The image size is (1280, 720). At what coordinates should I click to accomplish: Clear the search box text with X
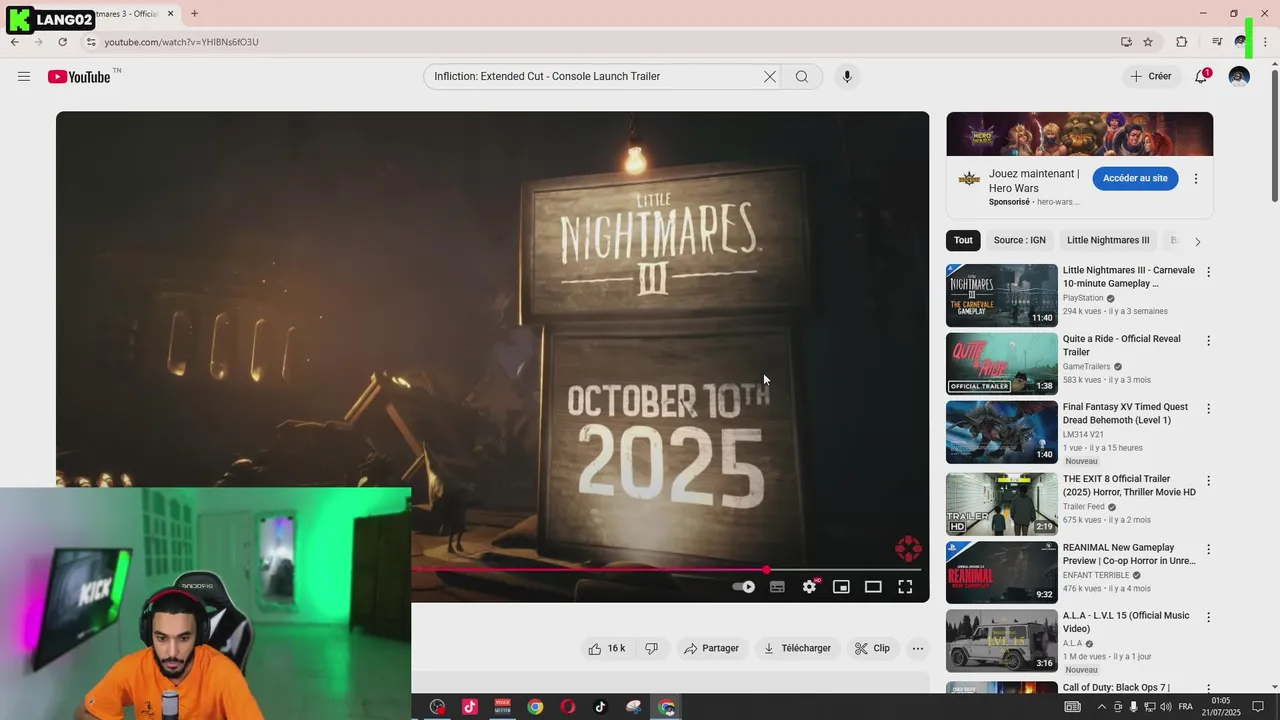tap(770, 77)
